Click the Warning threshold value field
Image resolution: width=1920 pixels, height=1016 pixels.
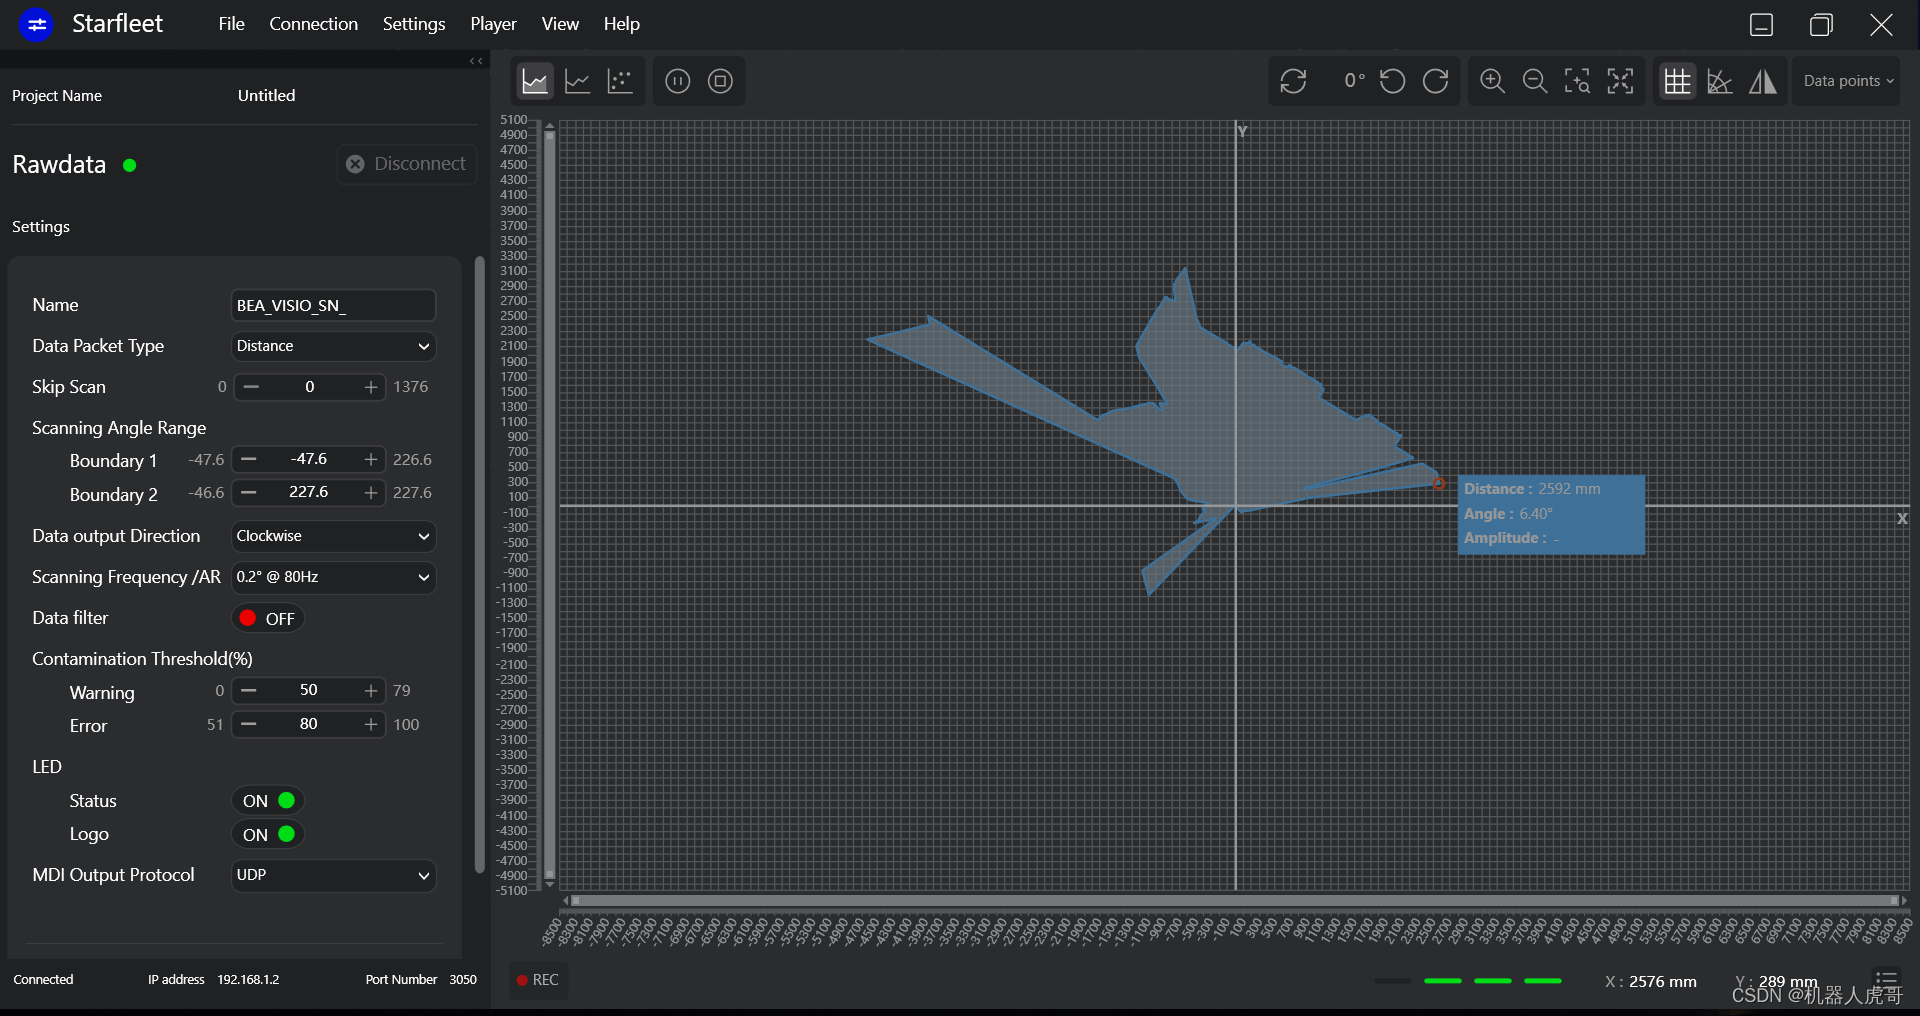[309, 690]
